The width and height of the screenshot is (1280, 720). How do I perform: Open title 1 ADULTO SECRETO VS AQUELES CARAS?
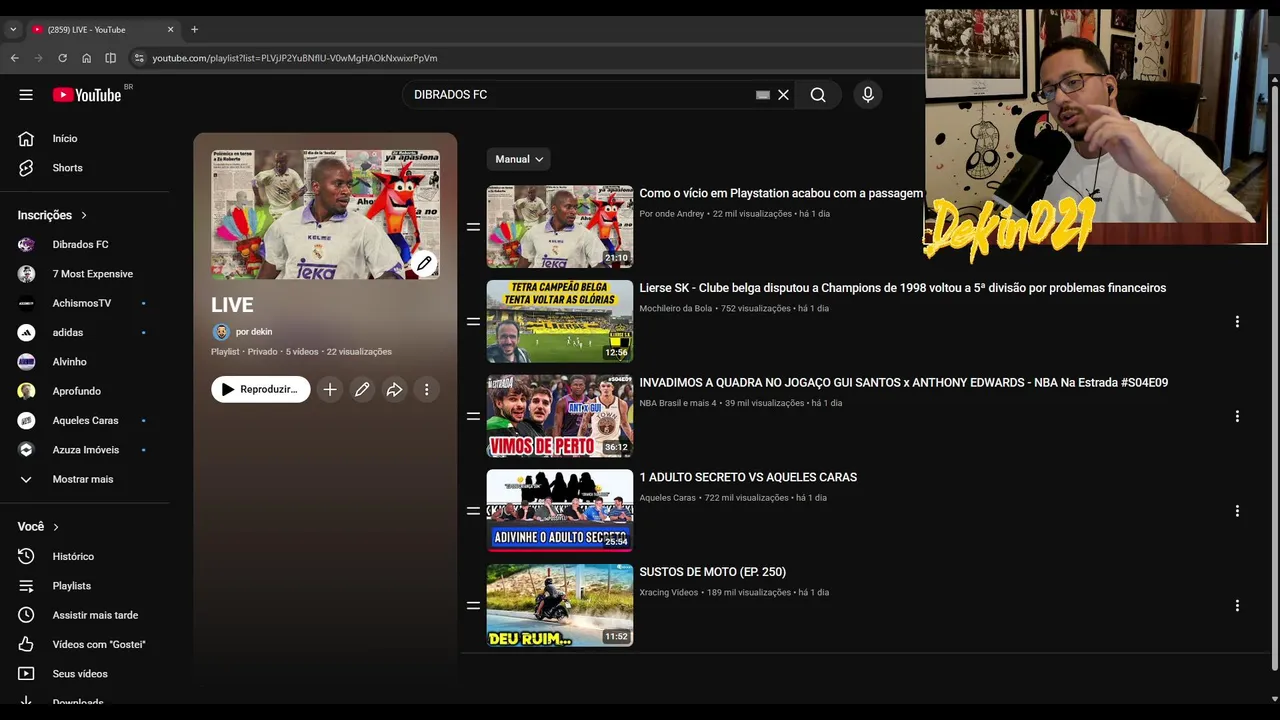(748, 478)
